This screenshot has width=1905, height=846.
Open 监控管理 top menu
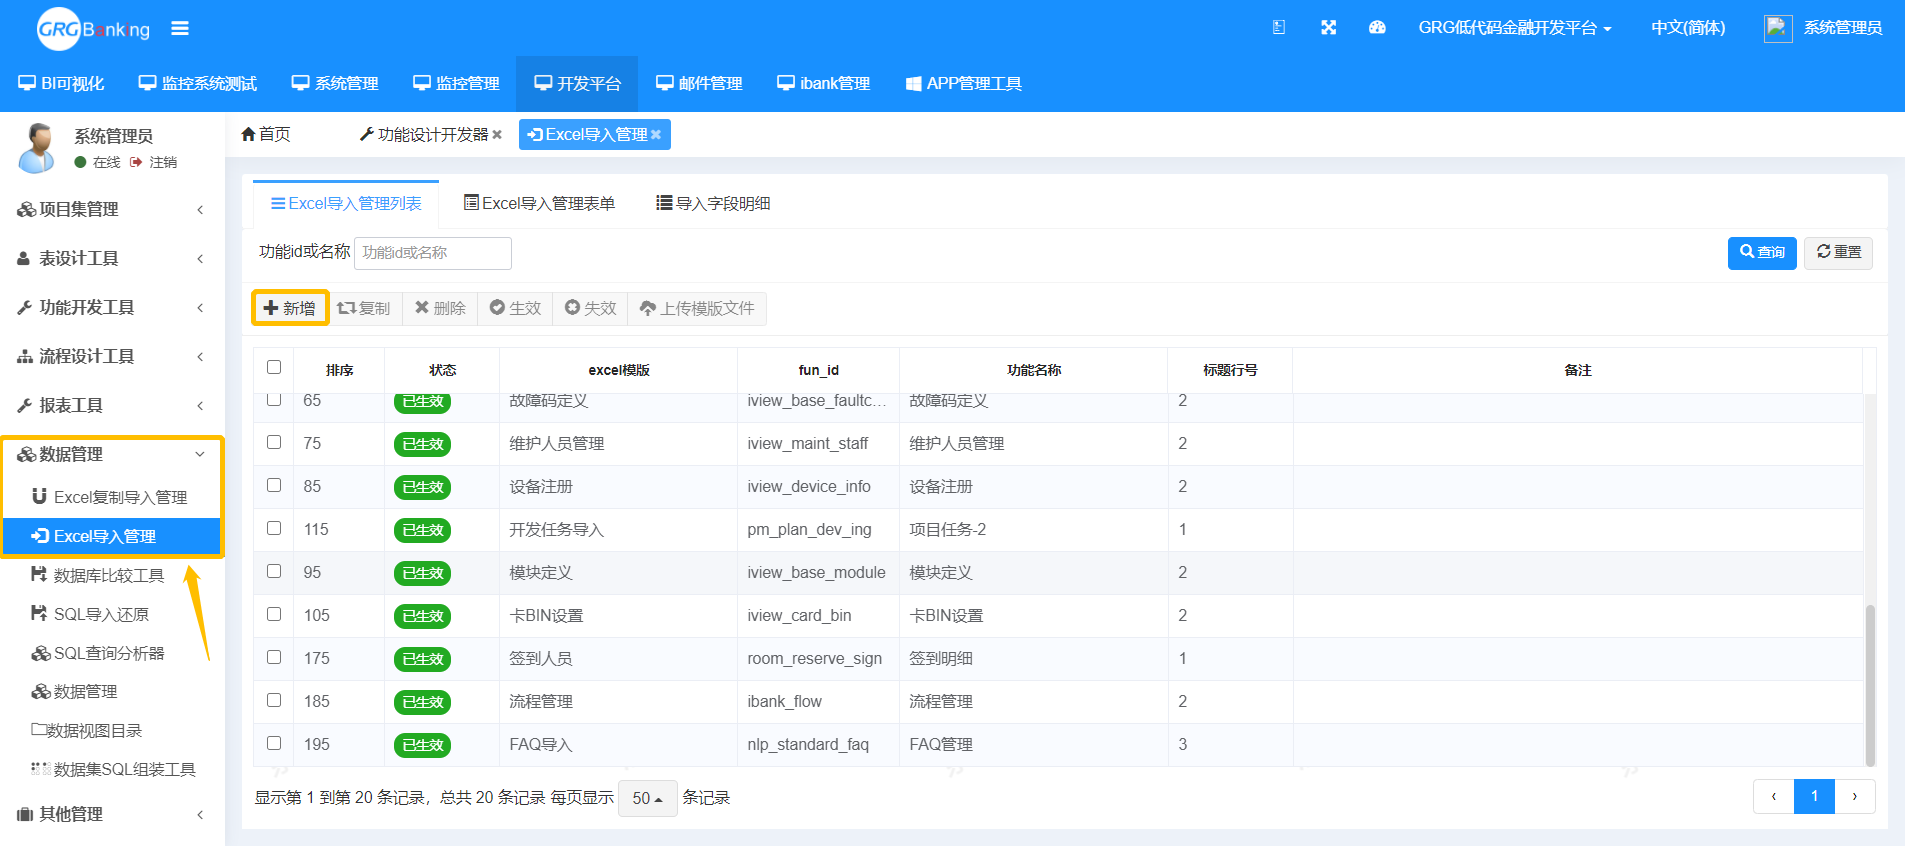point(456,84)
